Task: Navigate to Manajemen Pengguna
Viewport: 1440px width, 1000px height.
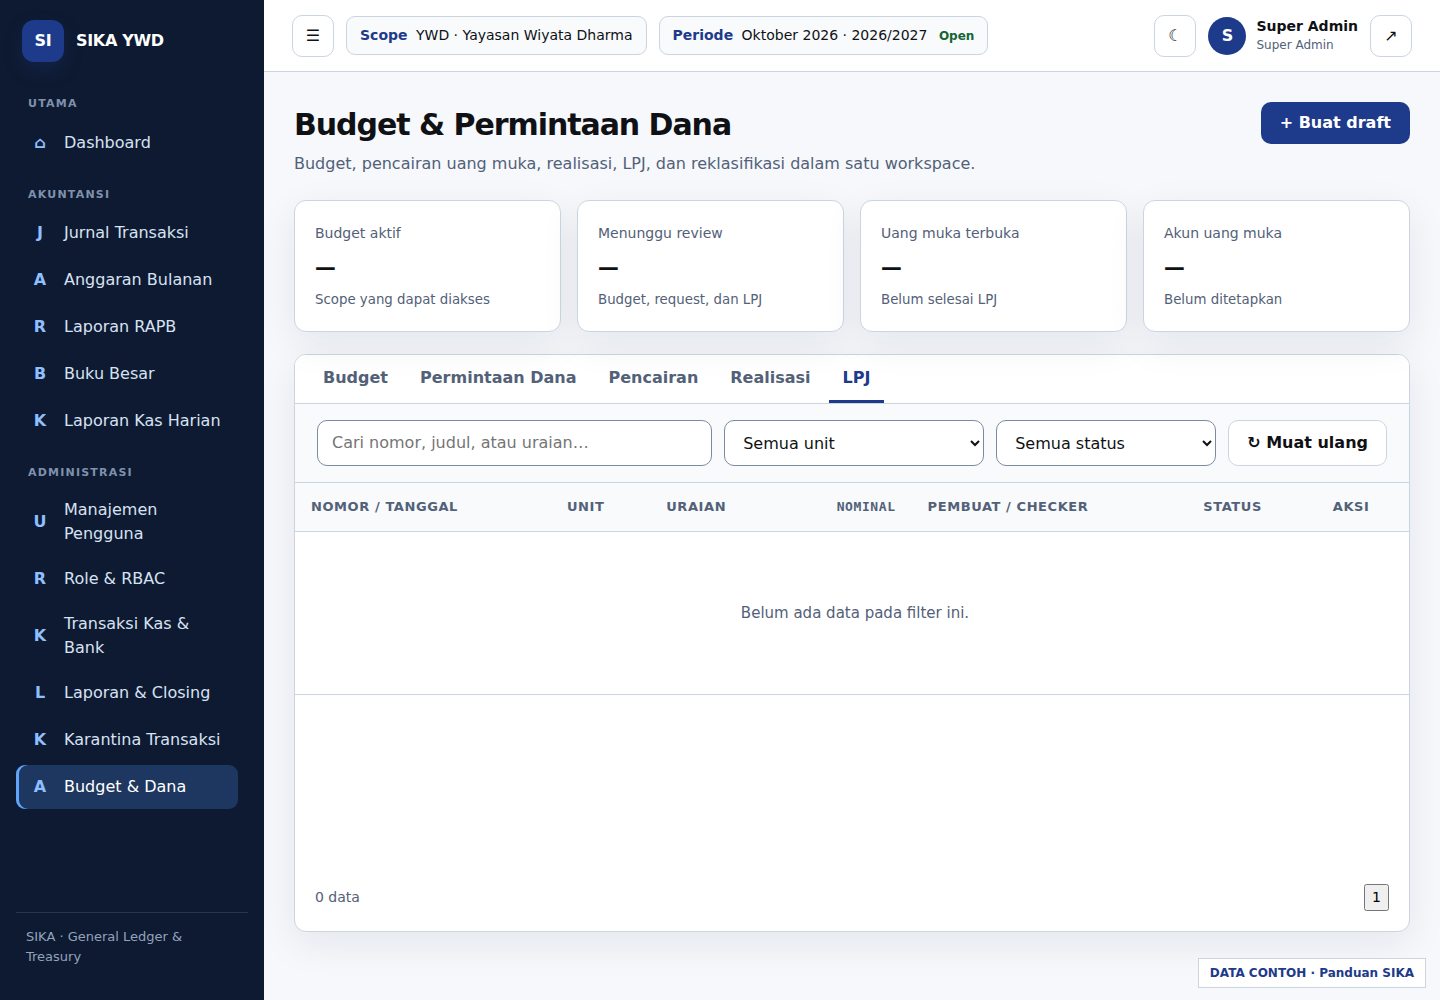Action: 127,521
